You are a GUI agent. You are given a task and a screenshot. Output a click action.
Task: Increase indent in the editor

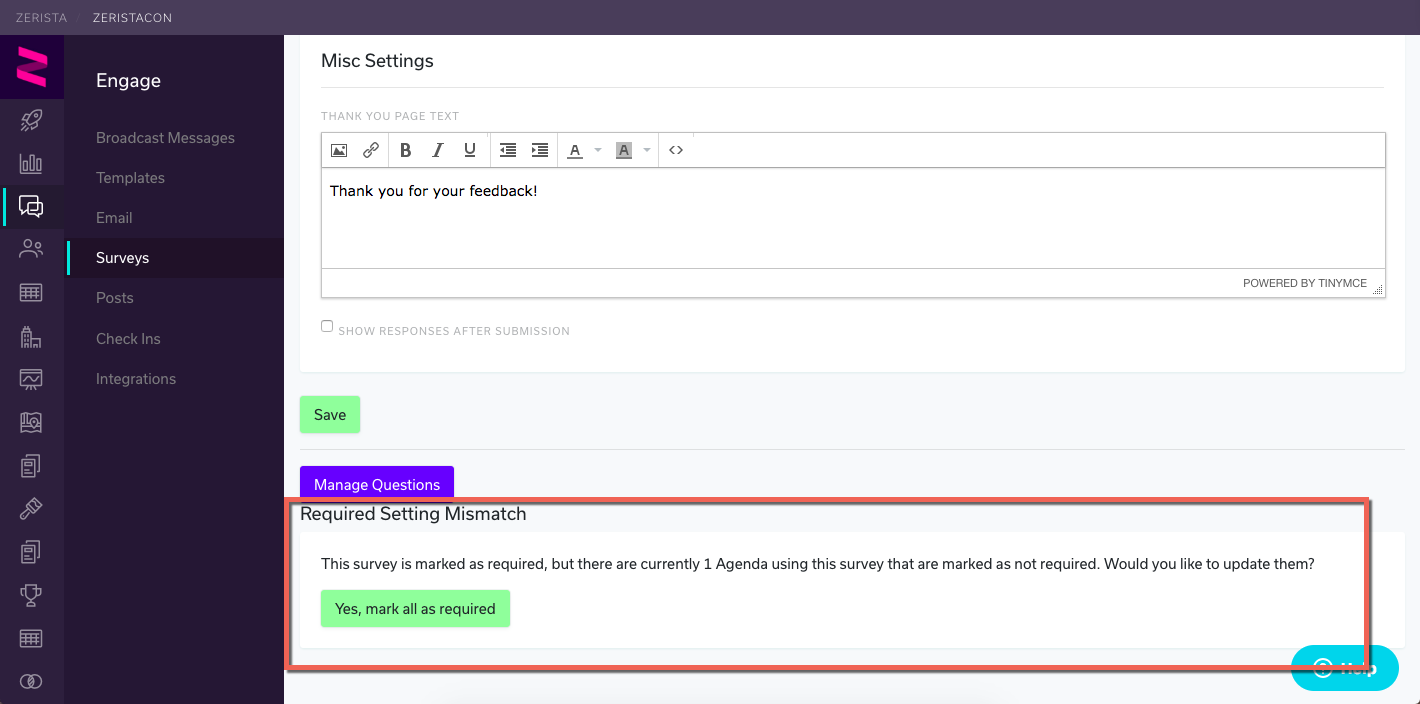(540, 150)
